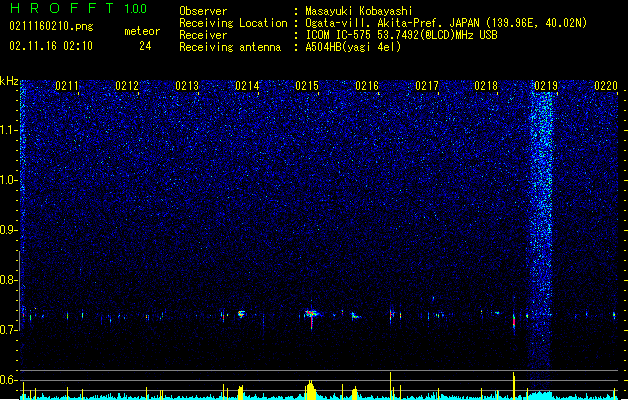
Task: Click the observer name Masayuki Kobayashi
Action: [x=359, y=11]
